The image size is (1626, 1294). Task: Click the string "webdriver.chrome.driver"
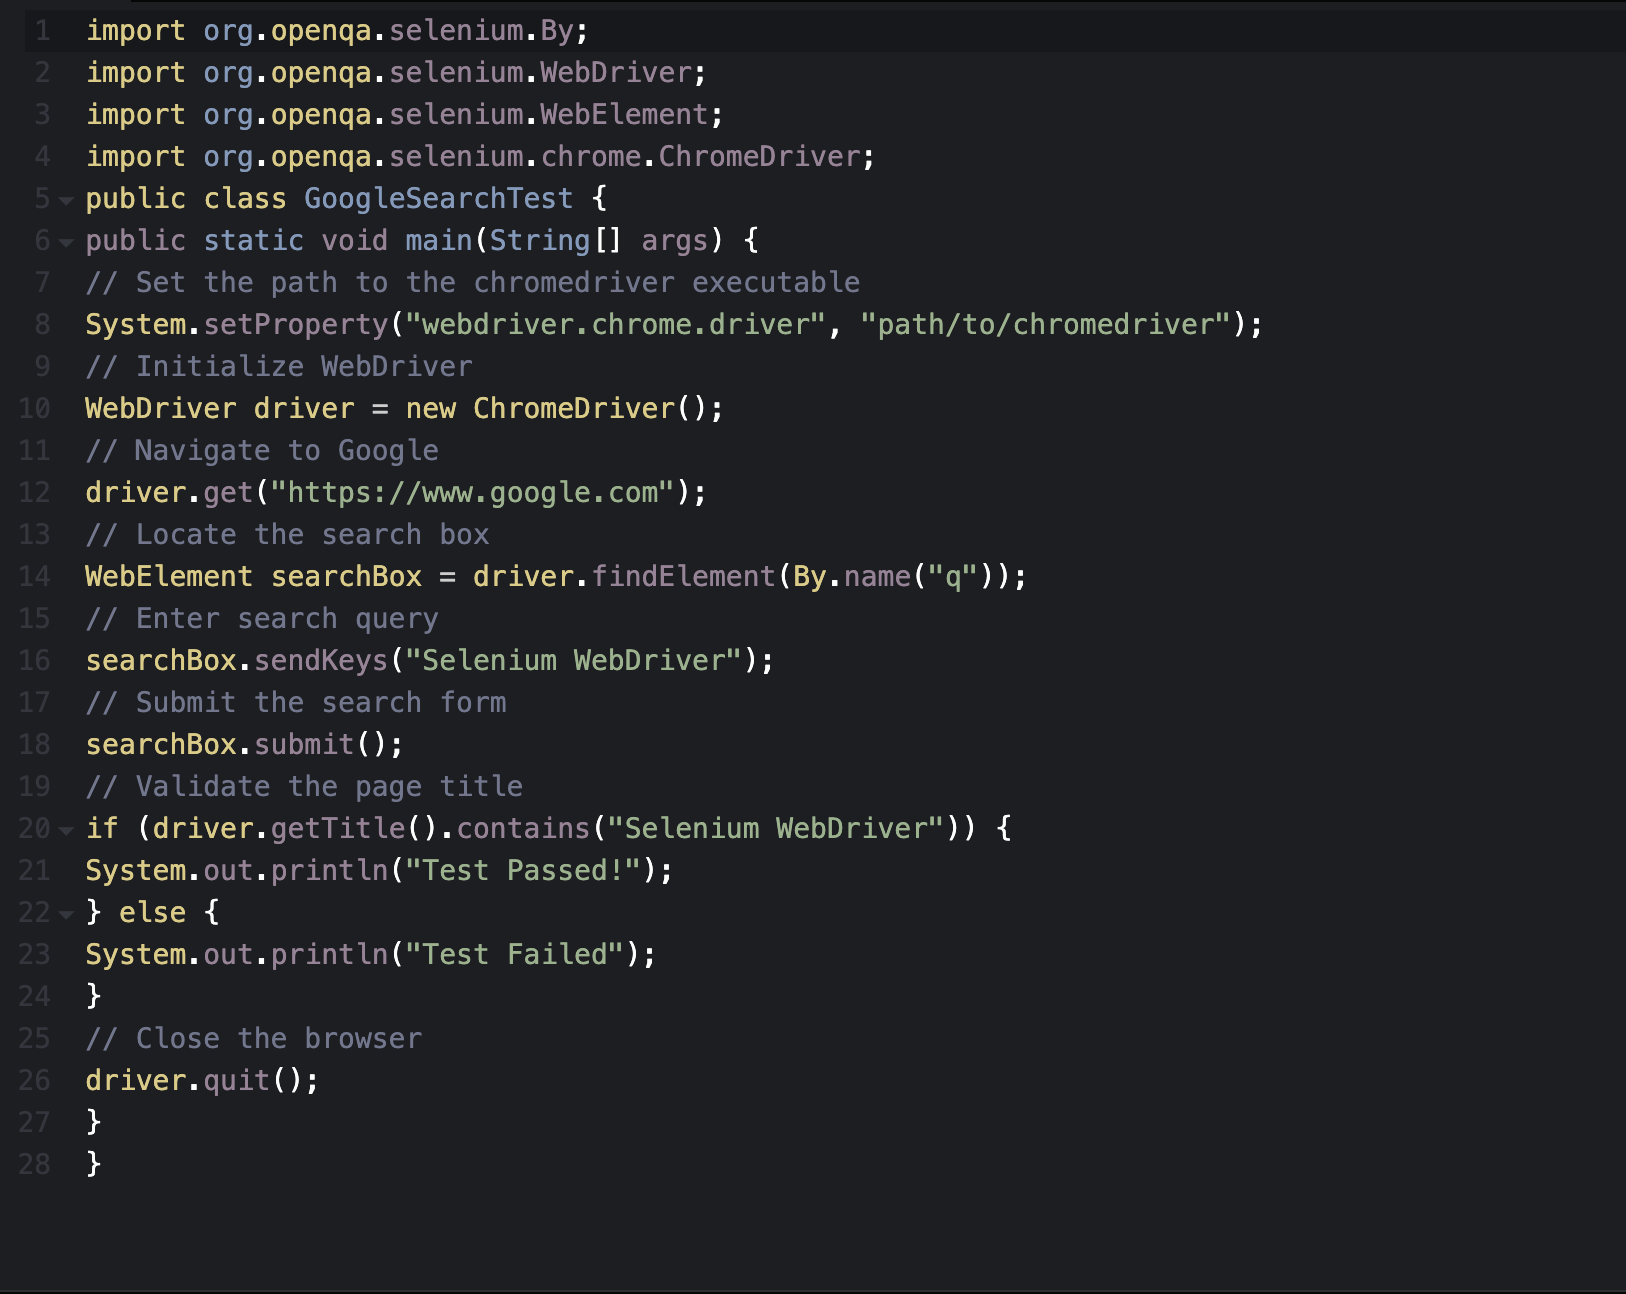616,325
